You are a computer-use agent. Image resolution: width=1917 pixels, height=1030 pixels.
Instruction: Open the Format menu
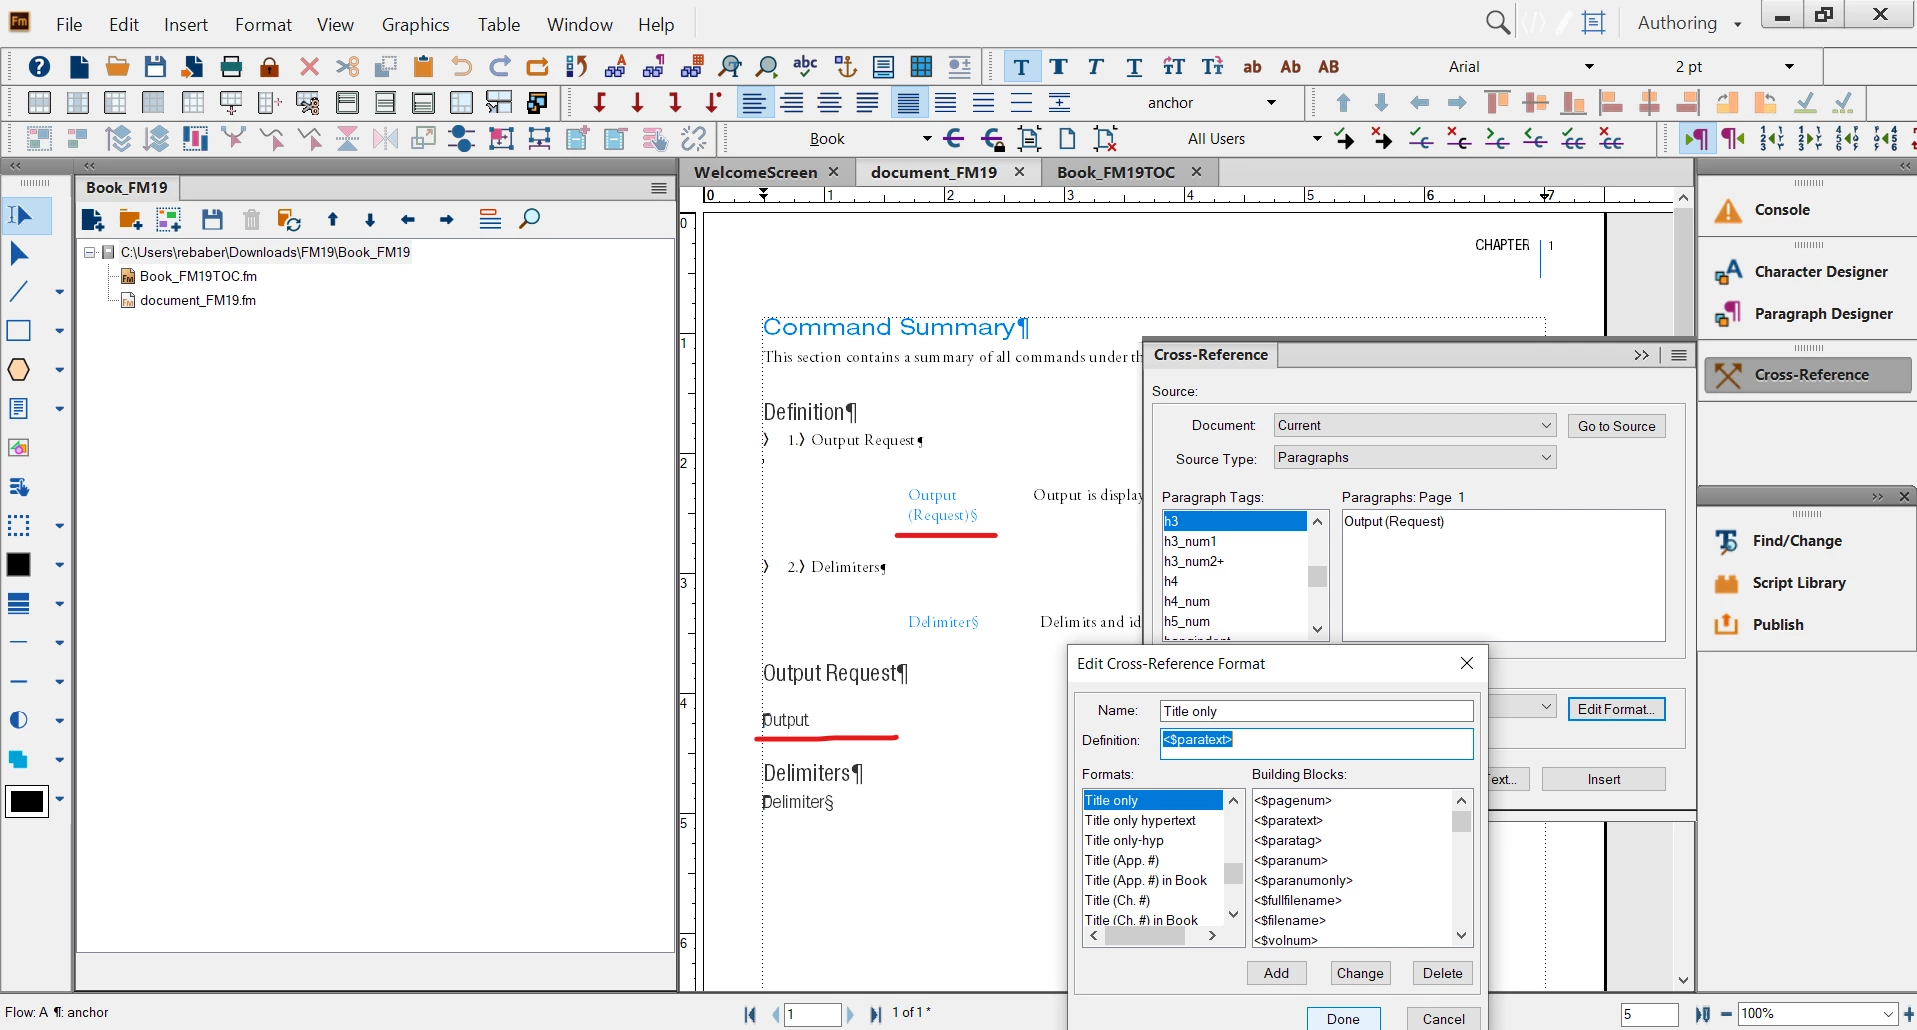[x=263, y=25]
